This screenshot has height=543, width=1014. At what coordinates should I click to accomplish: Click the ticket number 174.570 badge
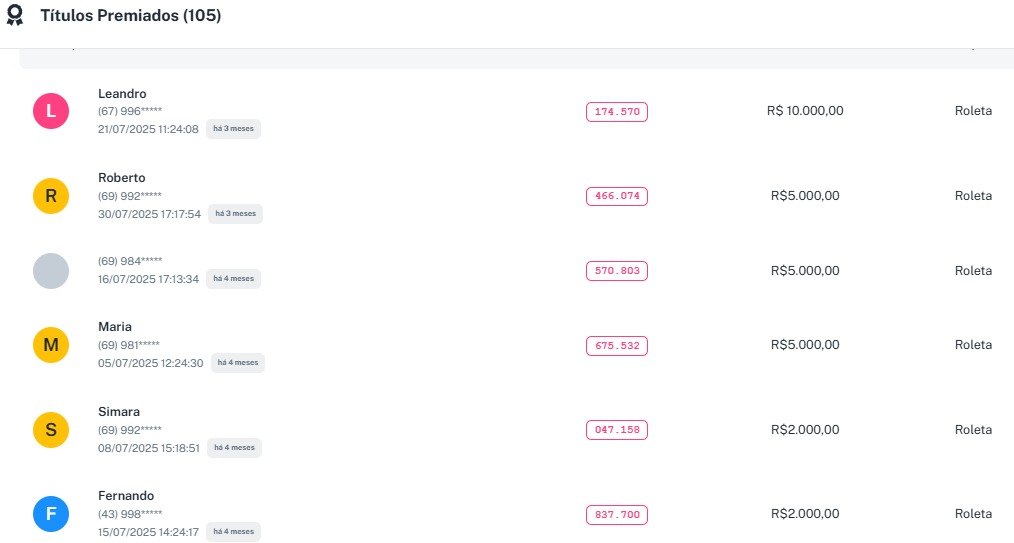click(x=617, y=111)
